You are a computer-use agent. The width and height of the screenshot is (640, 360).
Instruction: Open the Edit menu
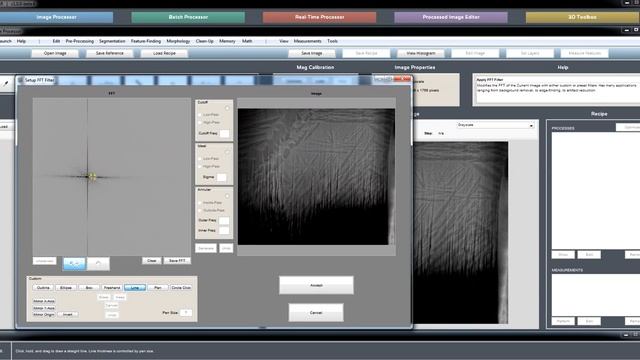tap(56, 41)
